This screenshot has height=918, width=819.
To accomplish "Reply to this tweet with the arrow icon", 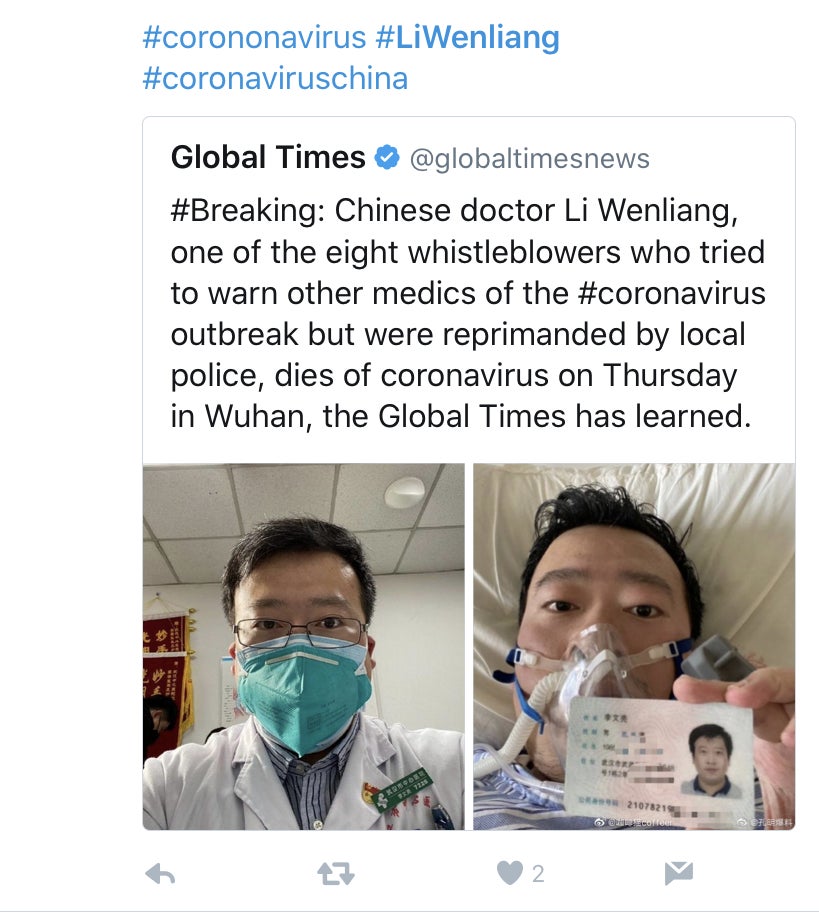I will 160,874.
